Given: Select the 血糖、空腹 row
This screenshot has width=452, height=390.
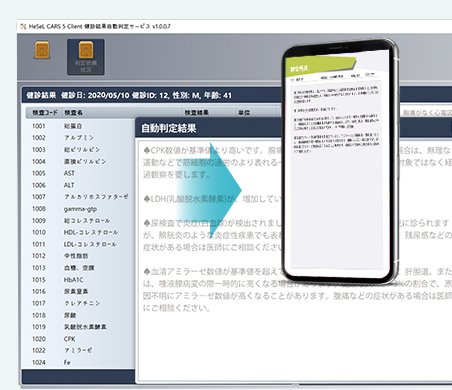Looking at the screenshot, I should click(80, 268).
